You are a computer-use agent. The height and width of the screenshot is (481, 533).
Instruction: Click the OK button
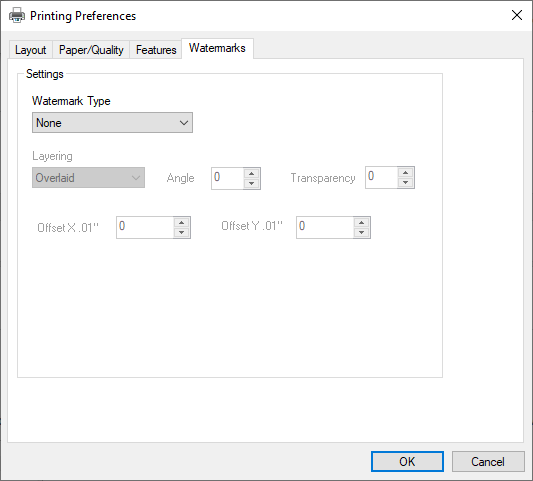click(x=407, y=462)
